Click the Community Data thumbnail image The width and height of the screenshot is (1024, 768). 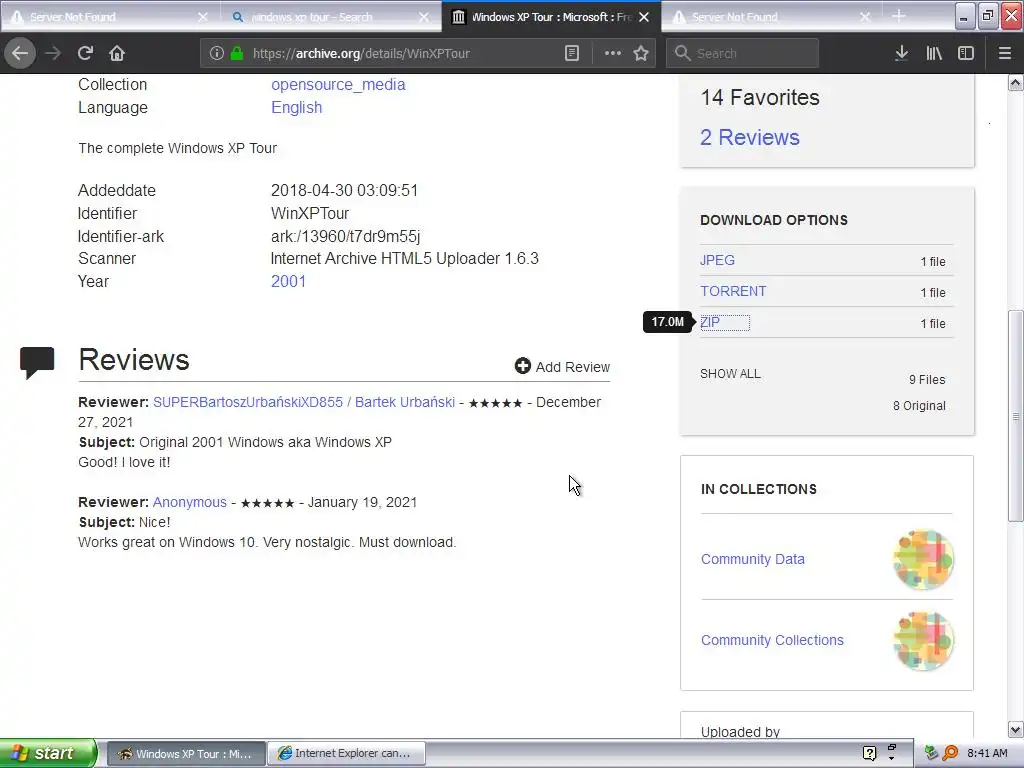tap(923, 559)
